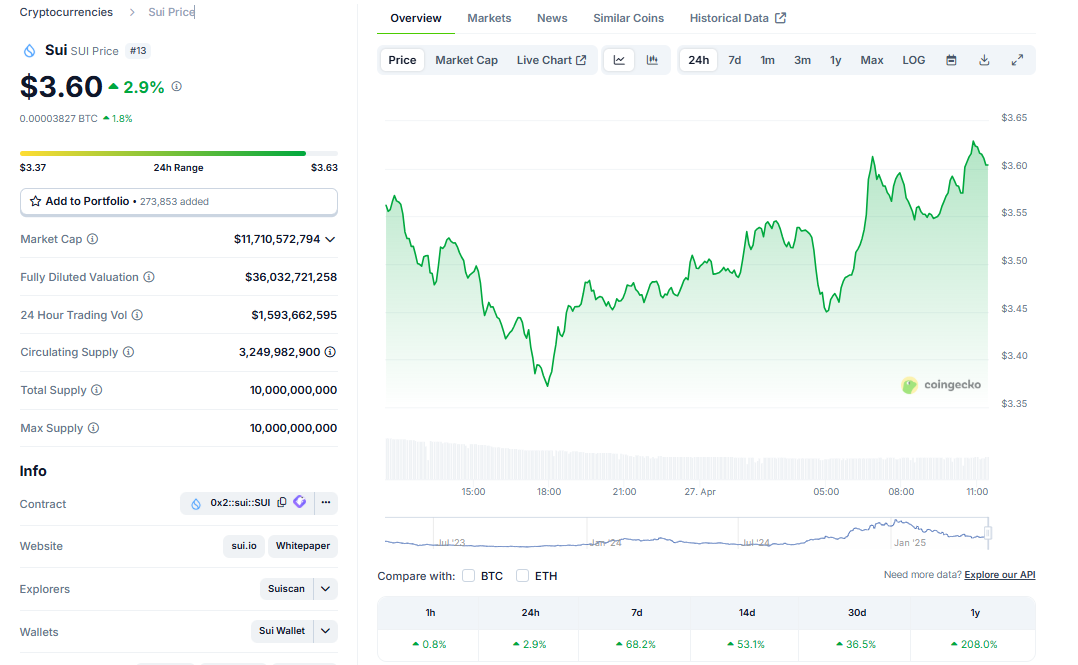Expand chart to fullscreen

click(1017, 61)
